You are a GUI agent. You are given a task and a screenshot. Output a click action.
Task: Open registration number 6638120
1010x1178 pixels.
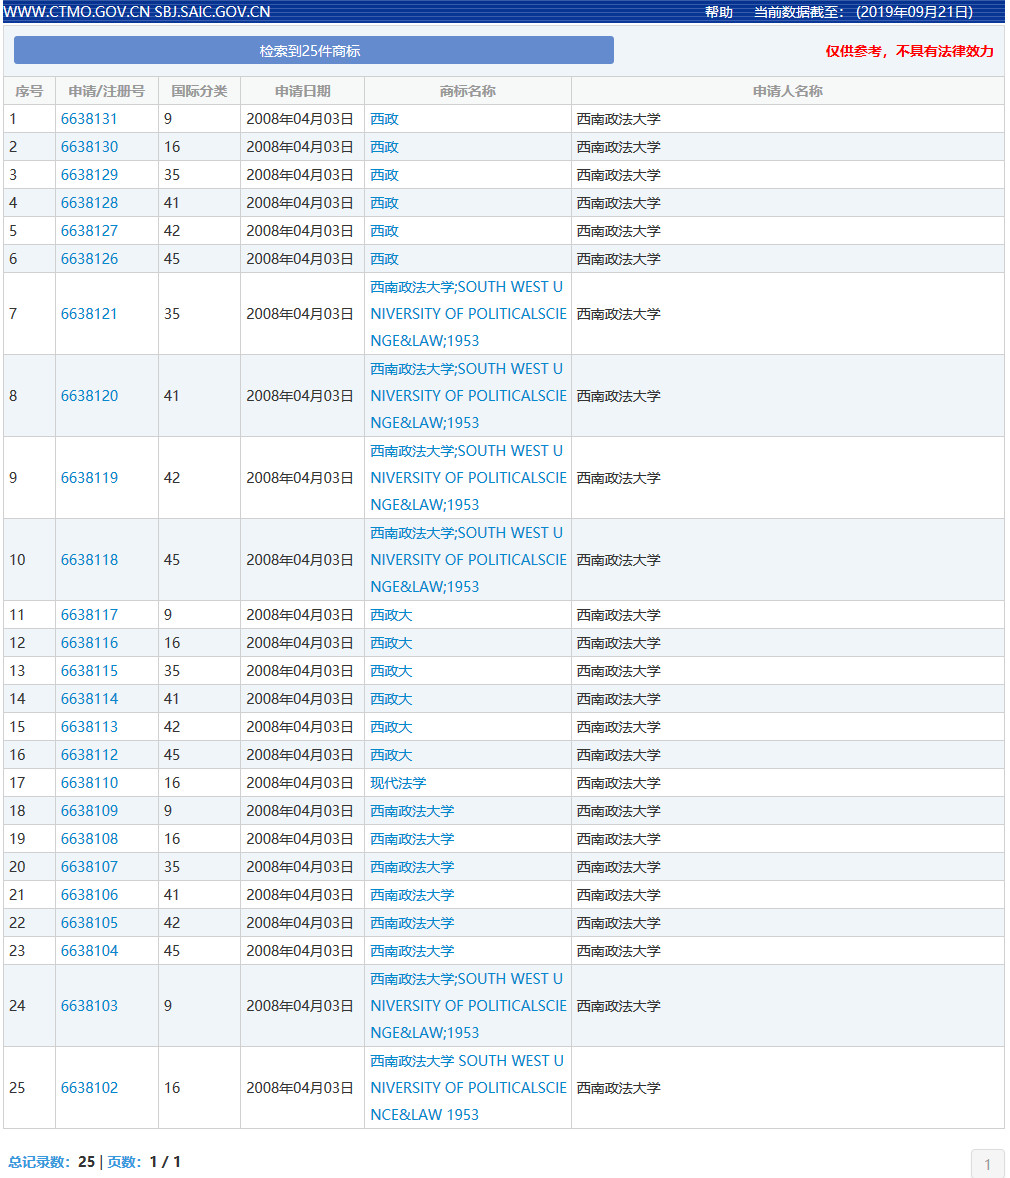(x=89, y=395)
